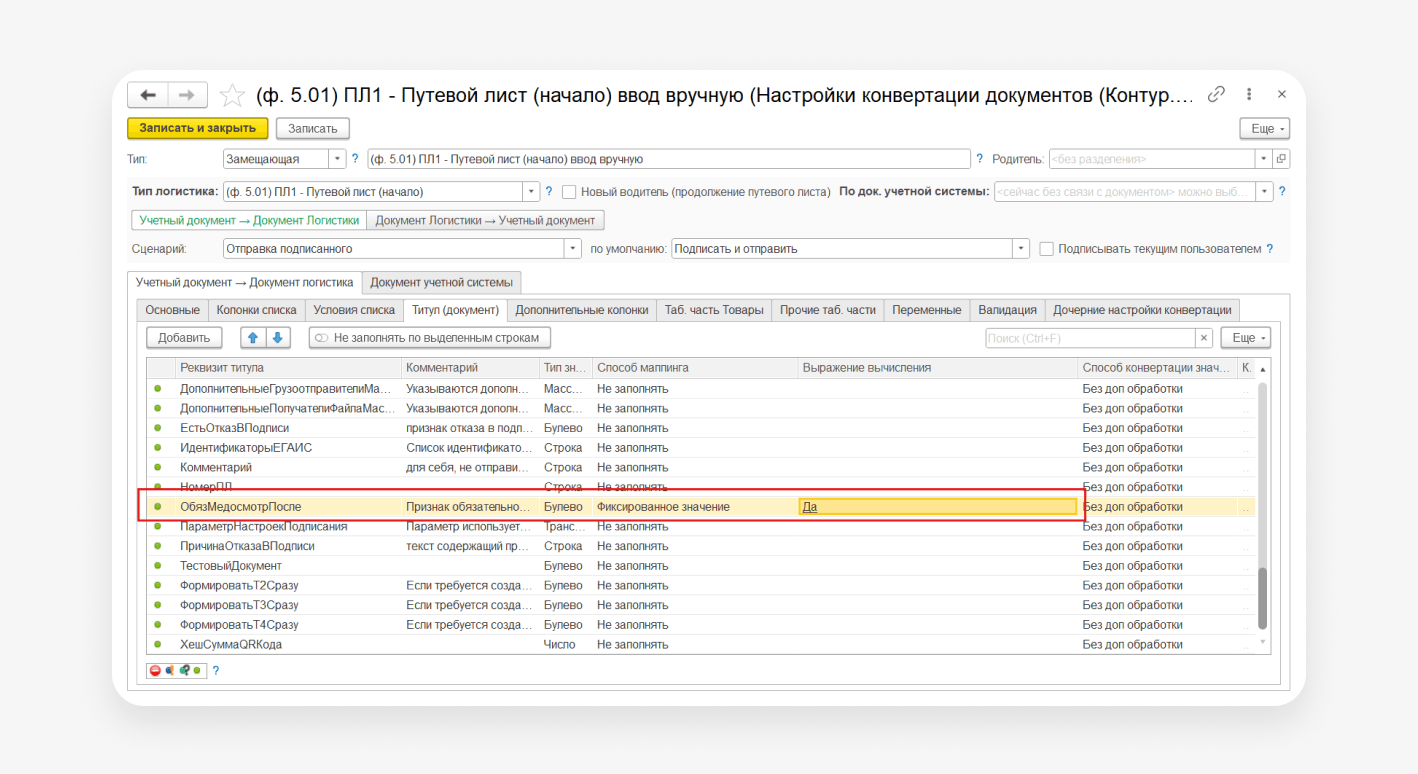Open Прочие таб. части tab
Viewport: 1418px width, 774px height.
tap(828, 310)
